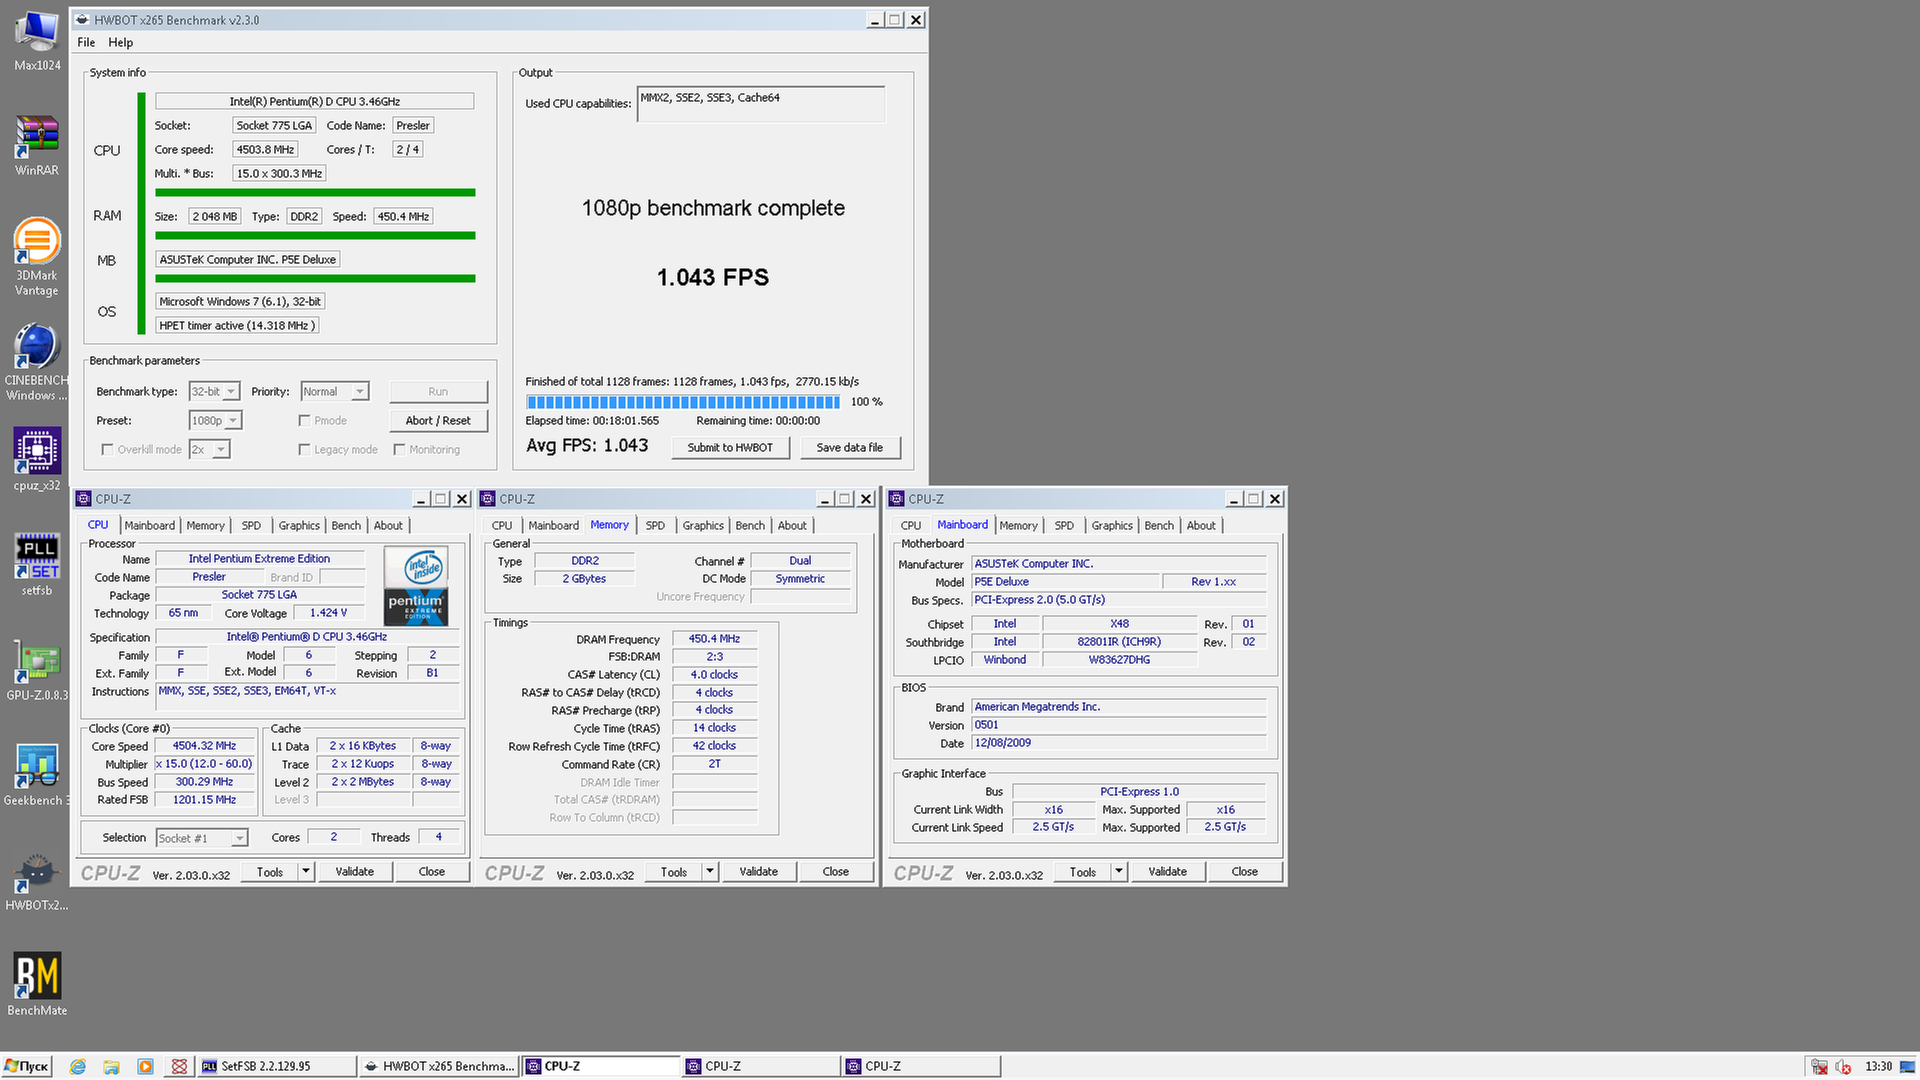Click the 1.043 FPS result text

(x=713, y=278)
